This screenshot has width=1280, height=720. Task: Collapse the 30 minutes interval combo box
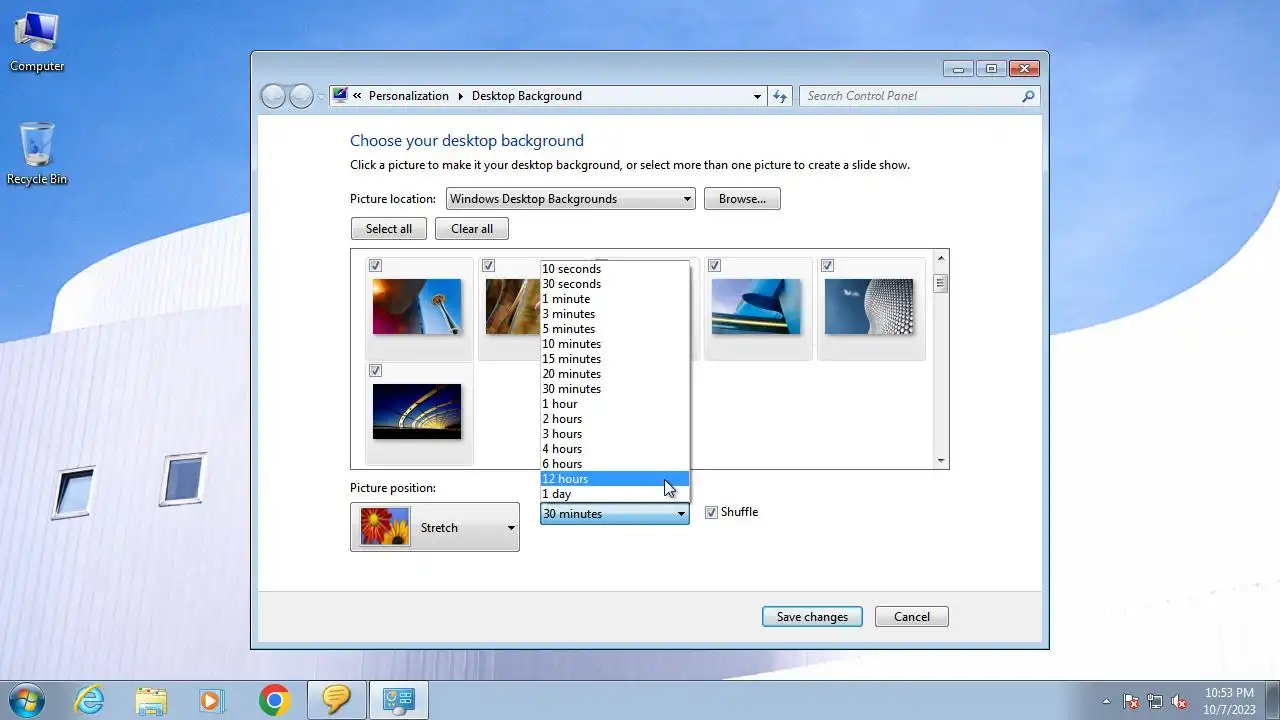point(614,514)
